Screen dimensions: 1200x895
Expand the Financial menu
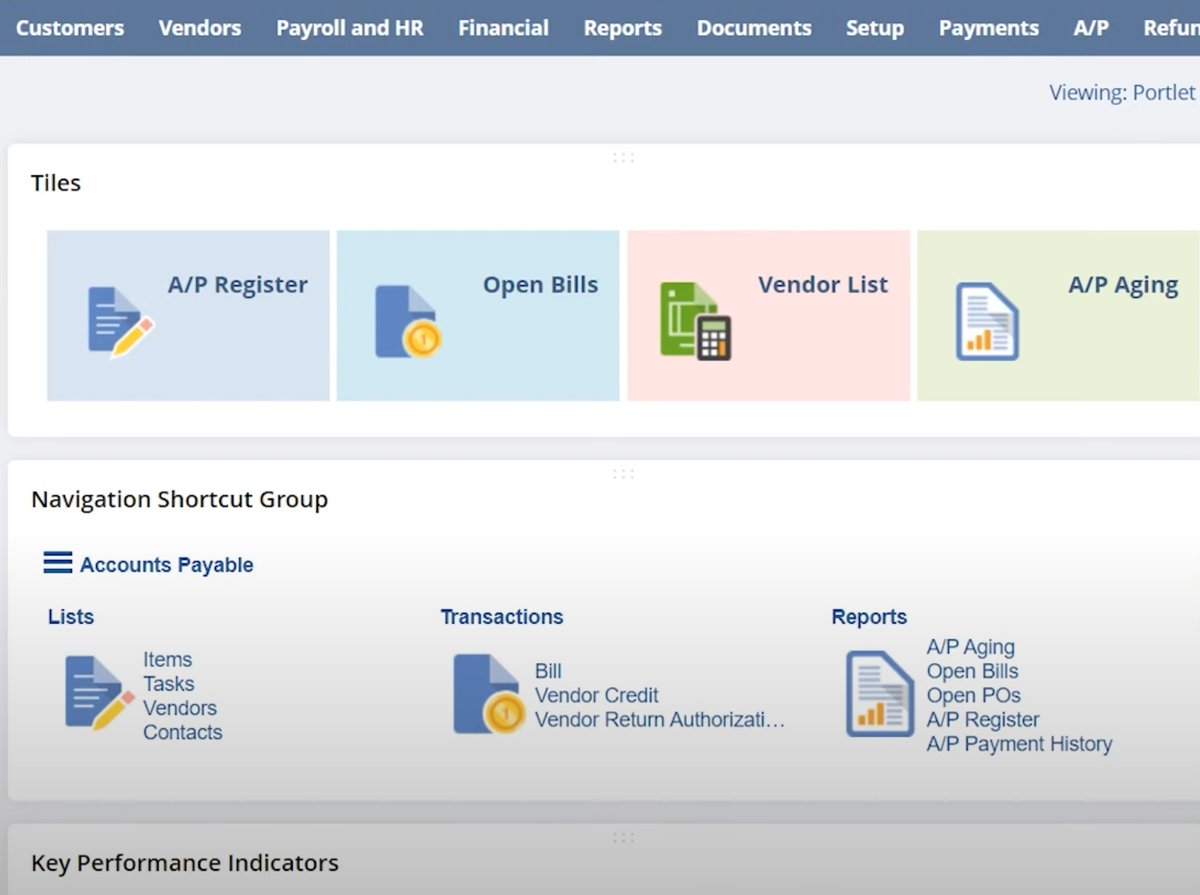click(503, 28)
